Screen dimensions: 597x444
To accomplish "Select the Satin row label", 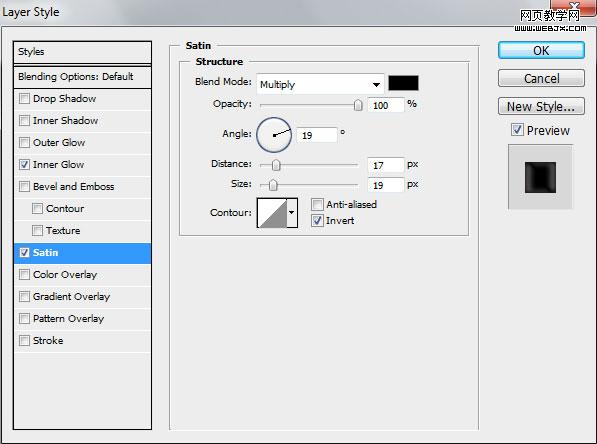I will pos(46,253).
